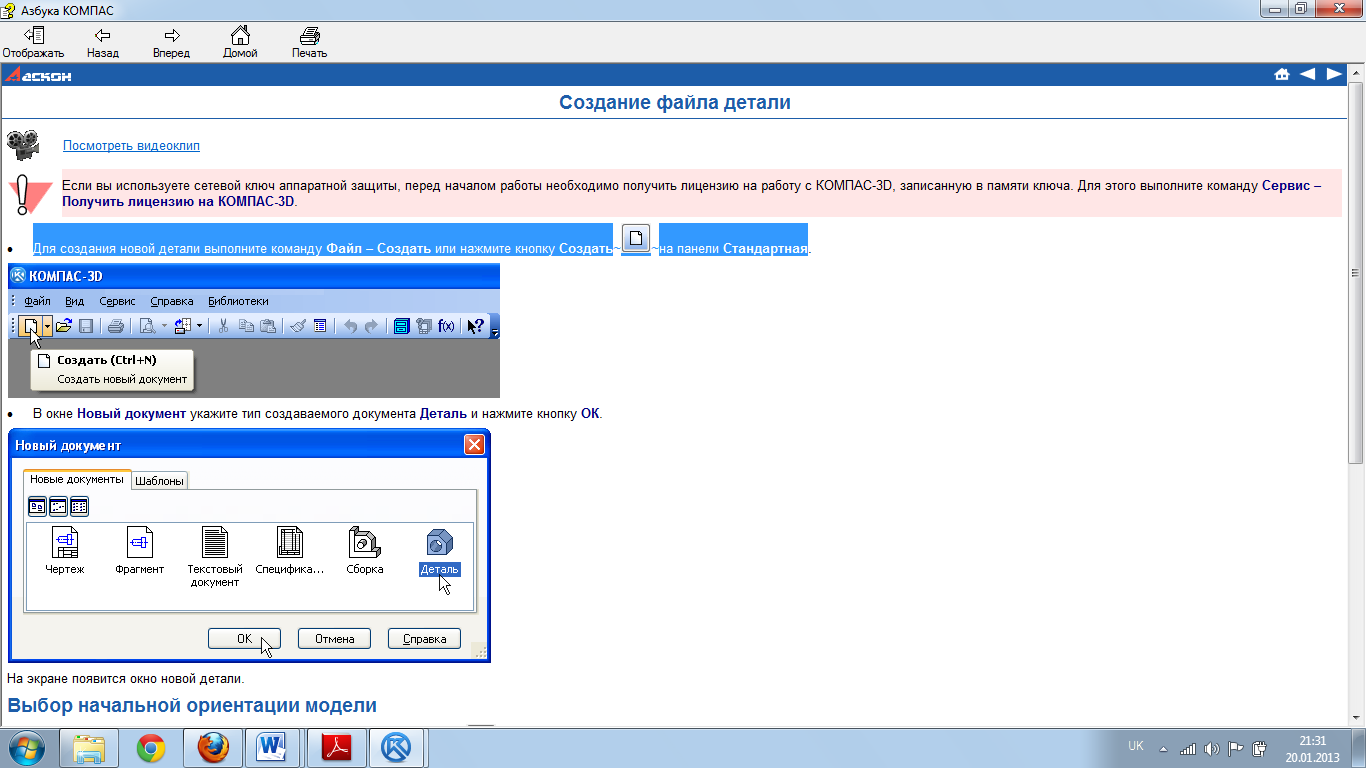Expand the arrow beside illustrated Создать icon
The width and height of the screenshot is (1366, 768).
tap(47, 326)
